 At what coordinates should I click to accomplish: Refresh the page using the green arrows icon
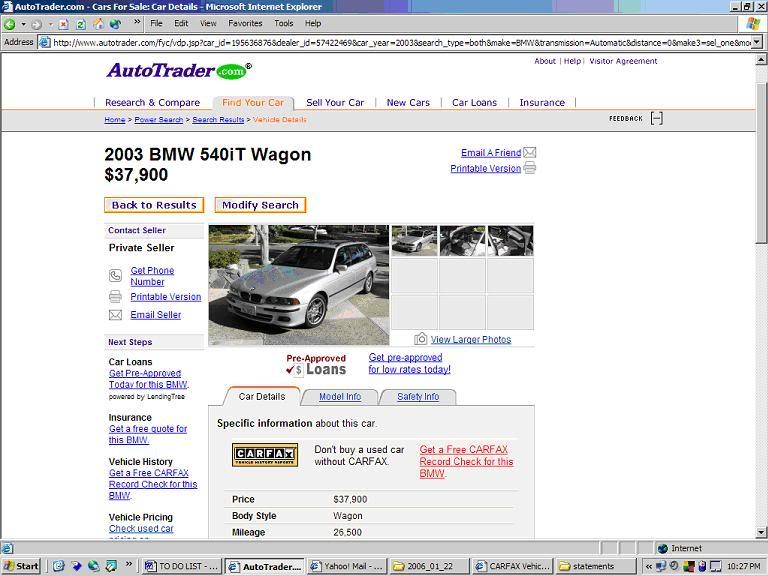81,24
